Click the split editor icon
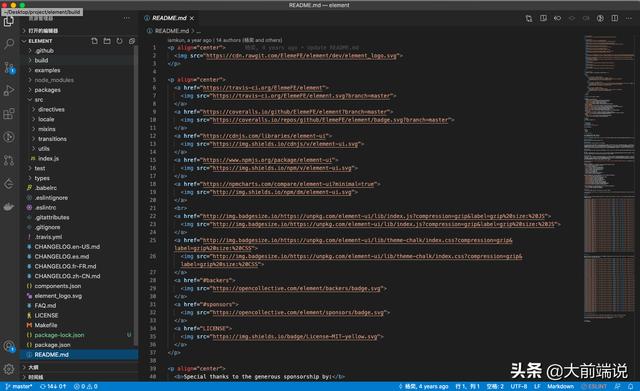 [x=615, y=18]
